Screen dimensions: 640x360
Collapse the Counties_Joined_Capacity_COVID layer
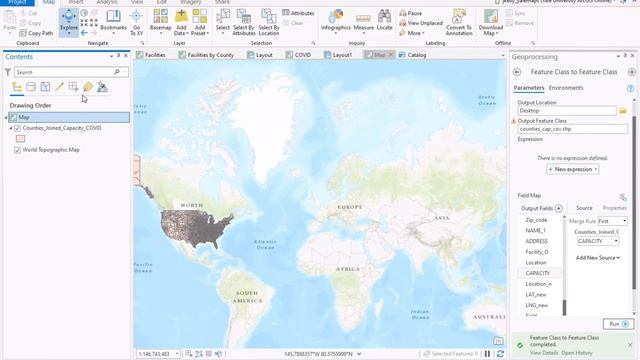click(x=11, y=128)
